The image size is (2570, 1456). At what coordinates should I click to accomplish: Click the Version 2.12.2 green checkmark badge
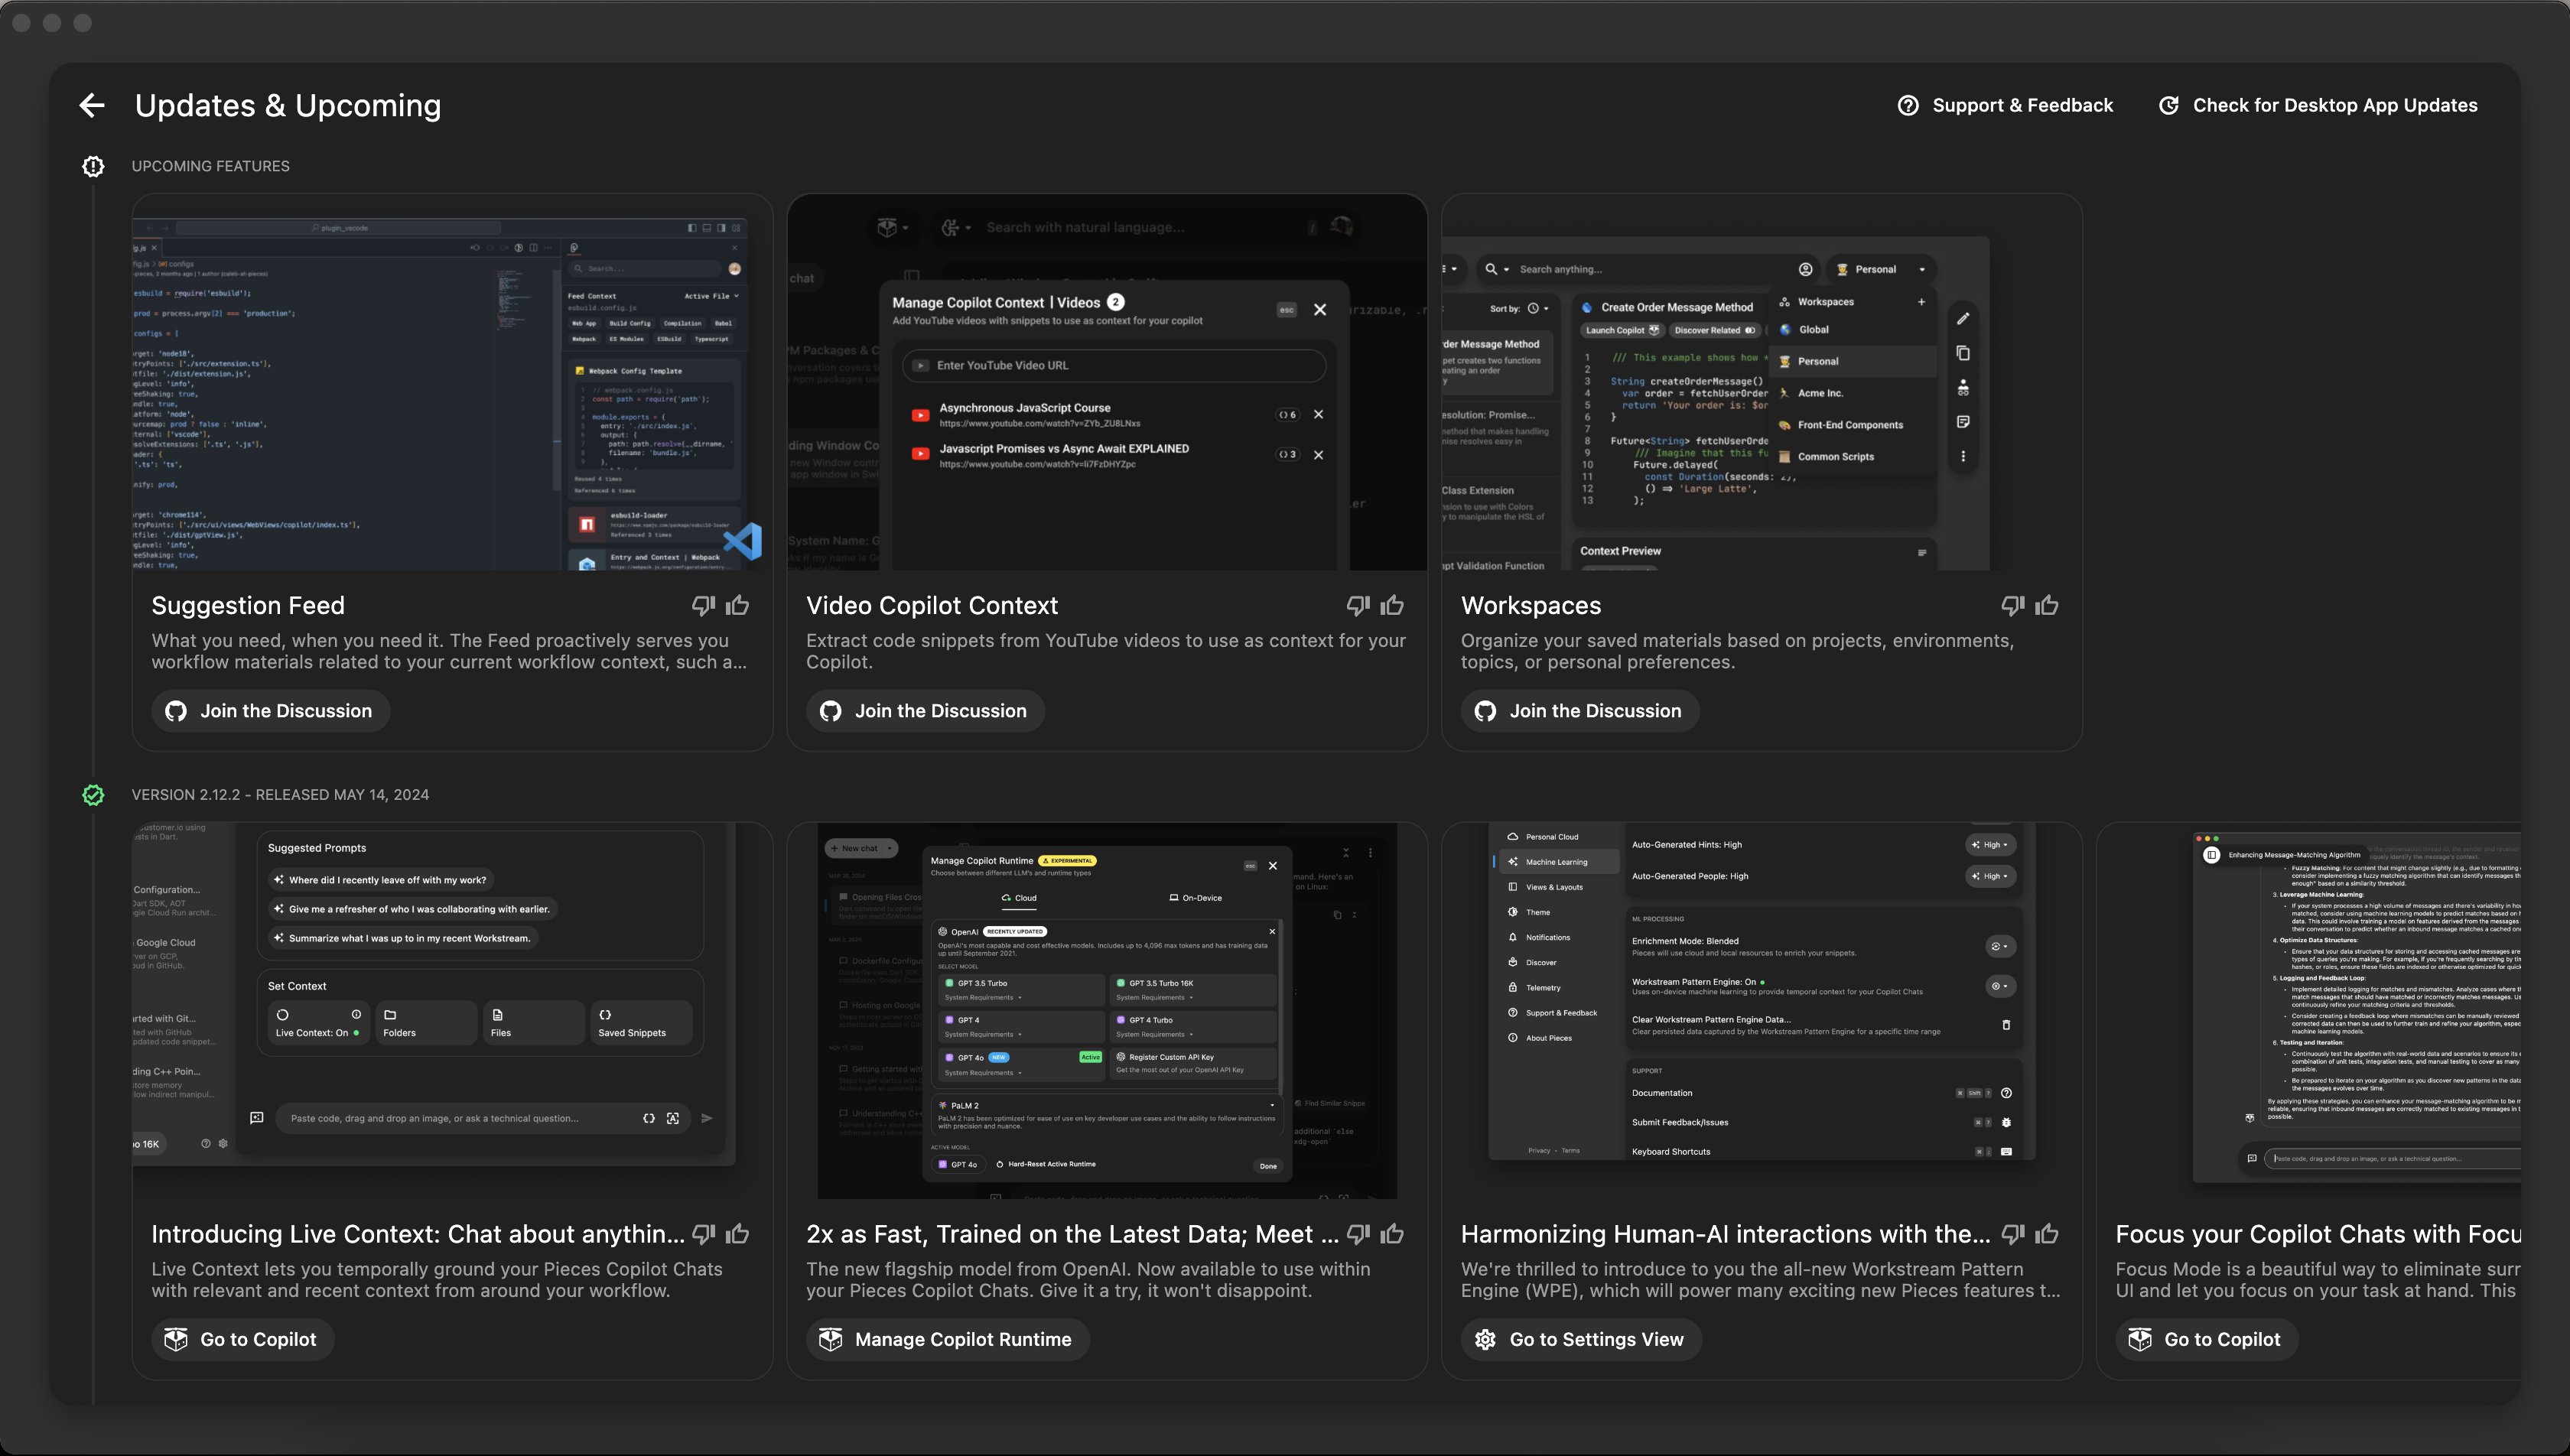pos(93,795)
